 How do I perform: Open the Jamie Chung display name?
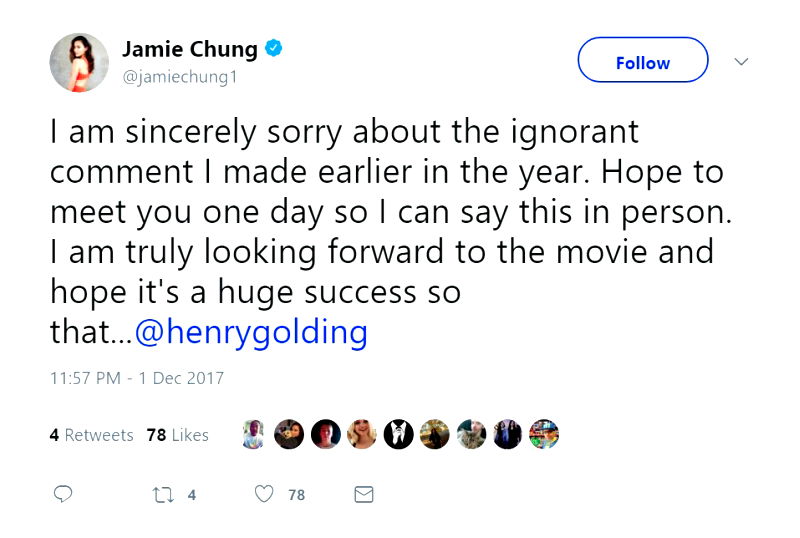[189, 49]
